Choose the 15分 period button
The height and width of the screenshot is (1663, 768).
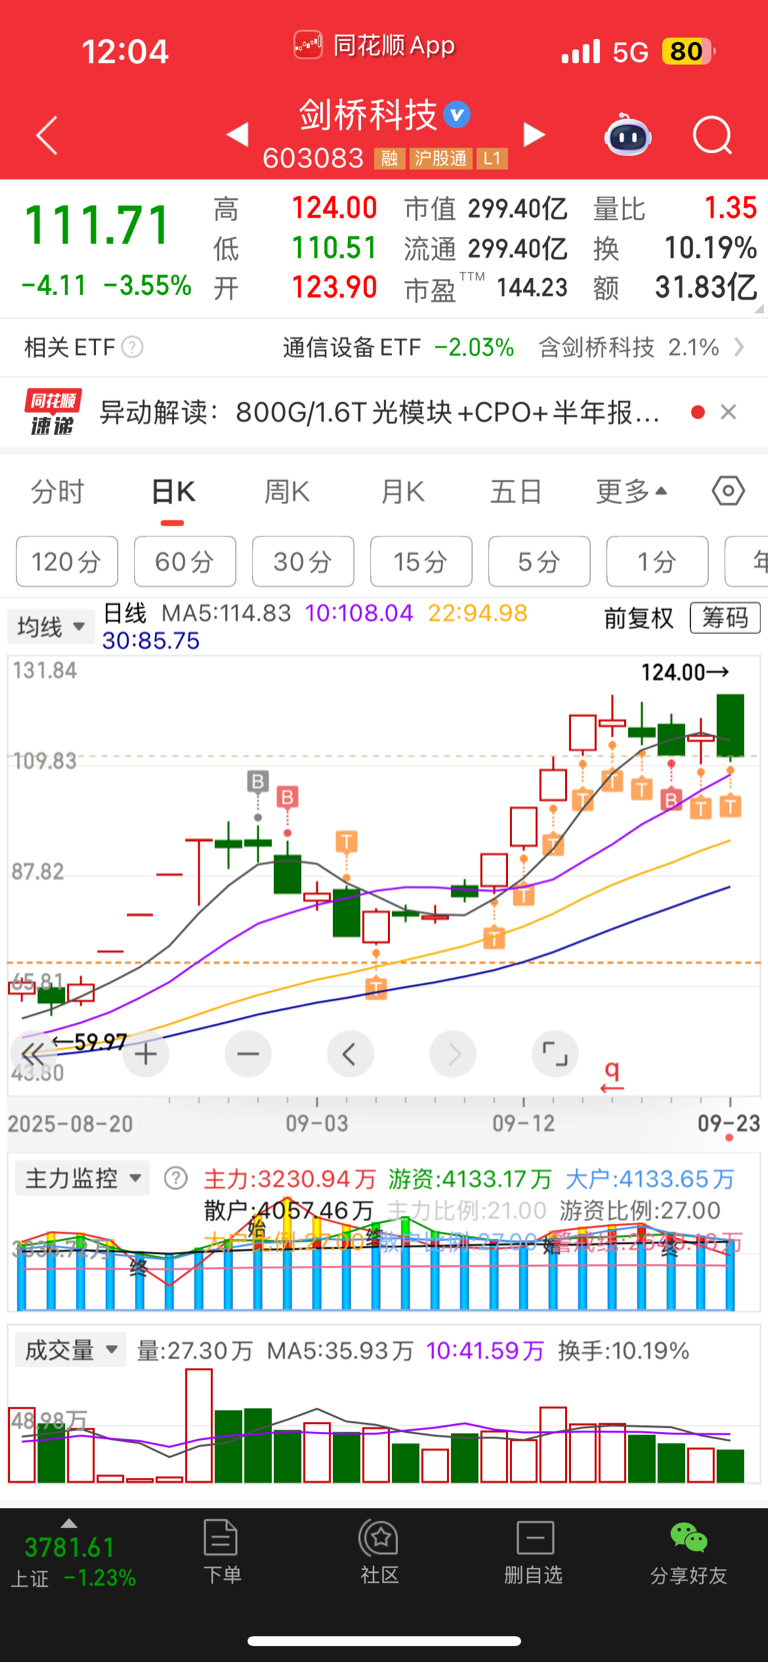click(x=421, y=561)
